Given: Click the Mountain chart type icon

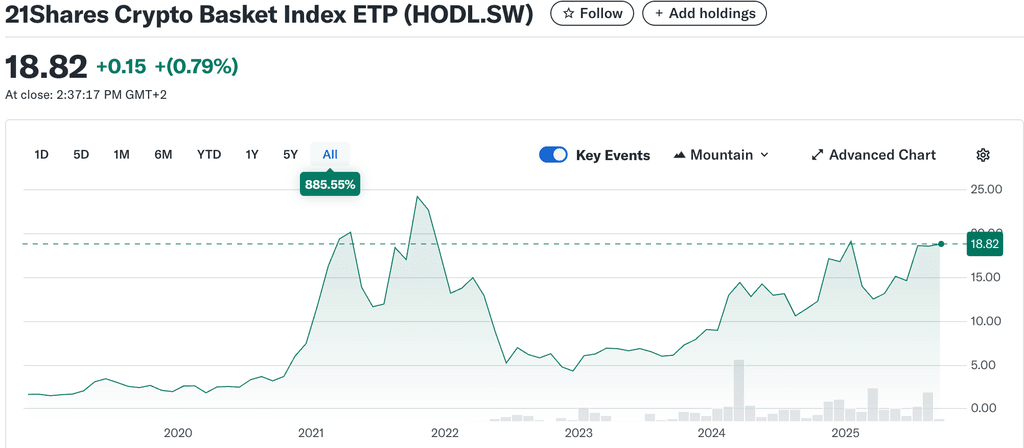Looking at the screenshot, I should [680, 155].
